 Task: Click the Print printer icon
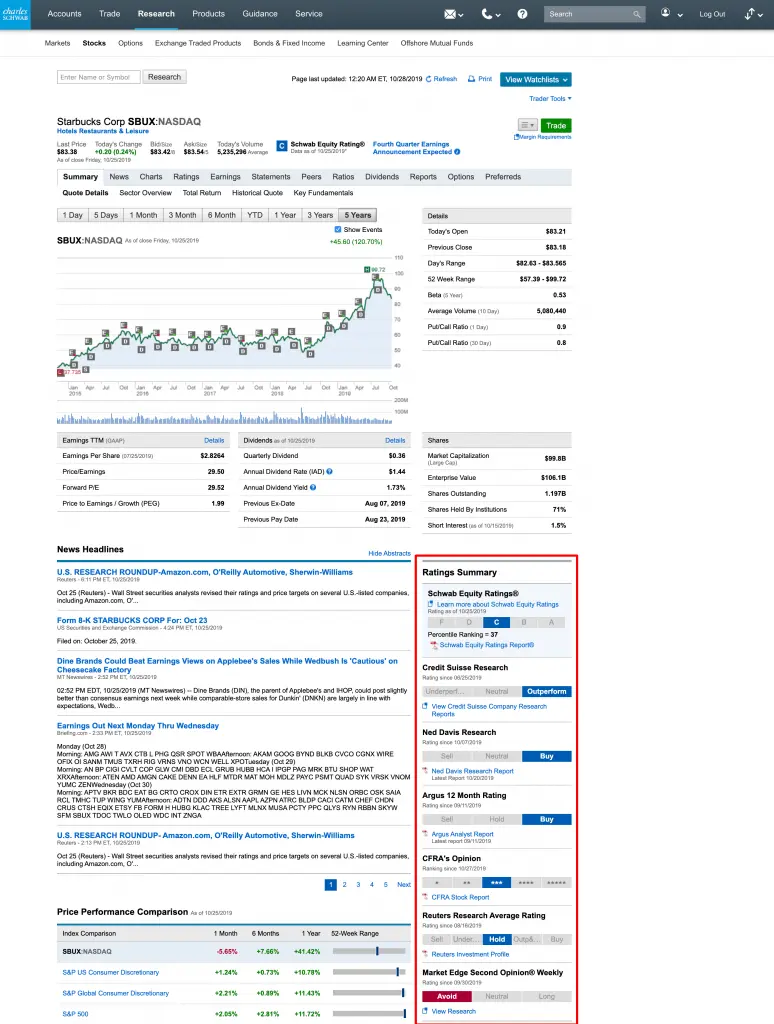(x=471, y=79)
